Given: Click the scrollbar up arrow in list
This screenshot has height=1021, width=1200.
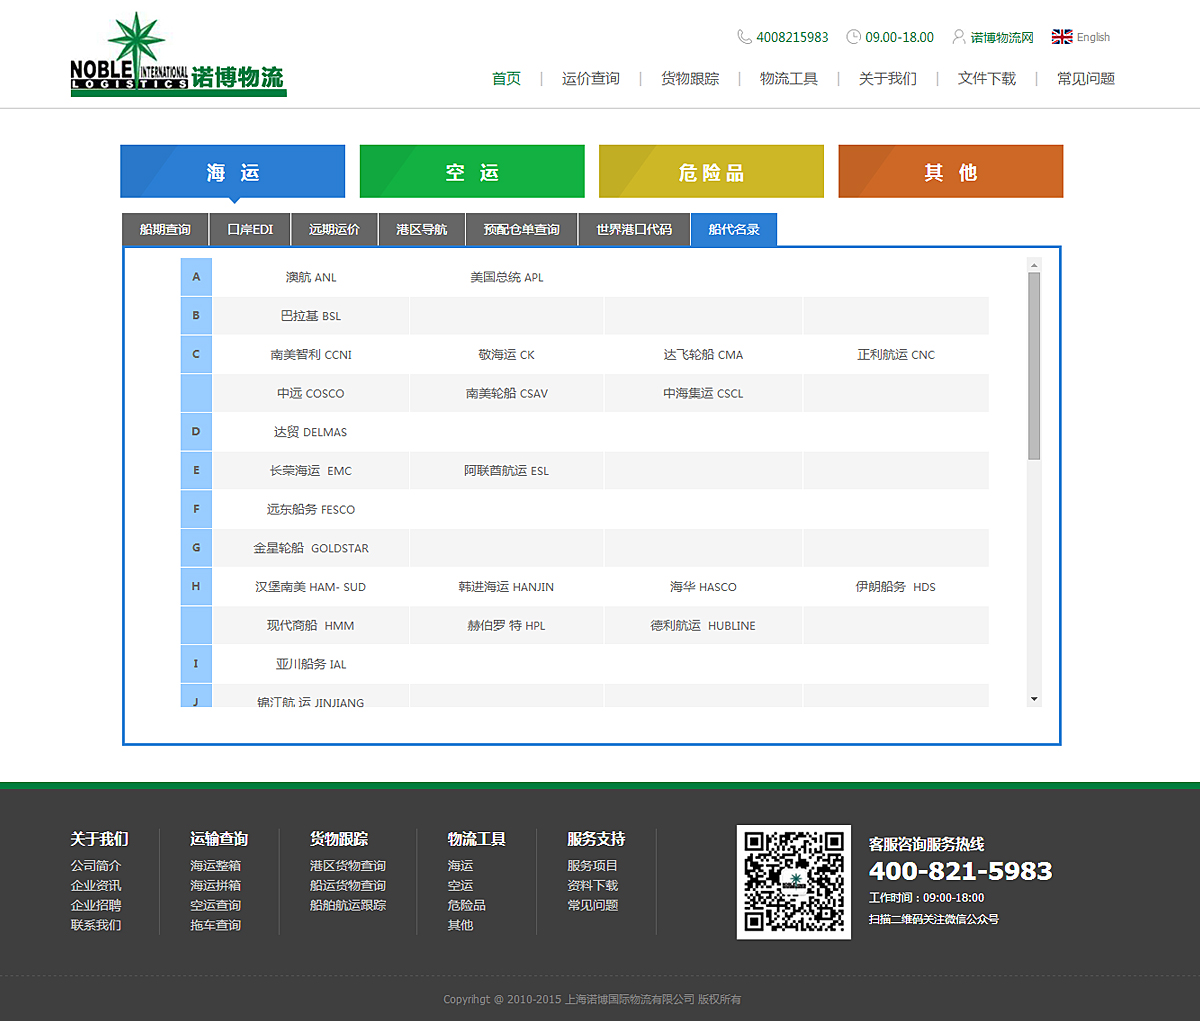Looking at the screenshot, I should (1034, 265).
